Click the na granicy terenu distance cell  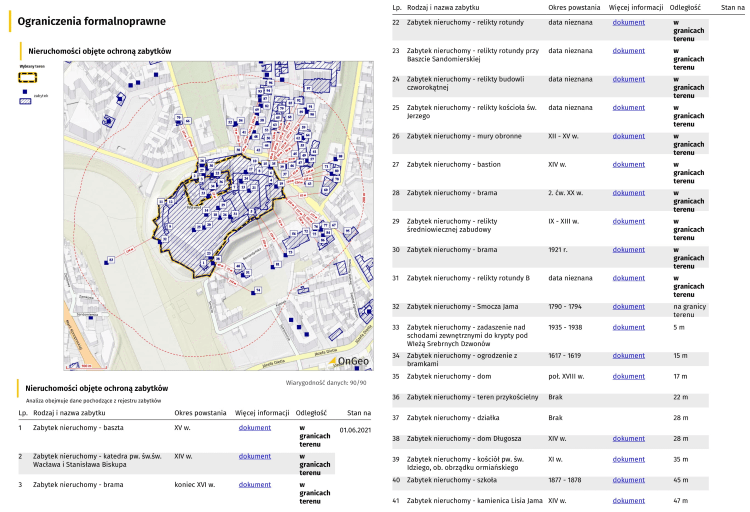[690, 311]
